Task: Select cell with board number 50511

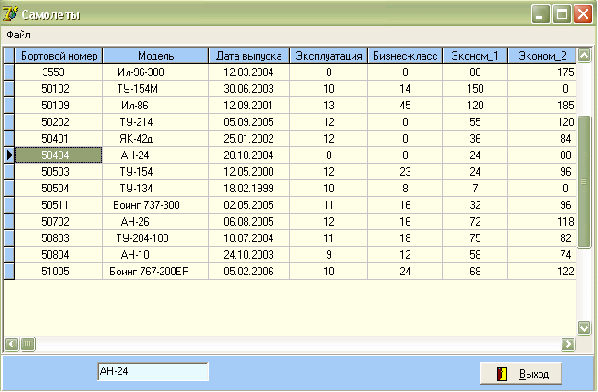Action: [59, 205]
